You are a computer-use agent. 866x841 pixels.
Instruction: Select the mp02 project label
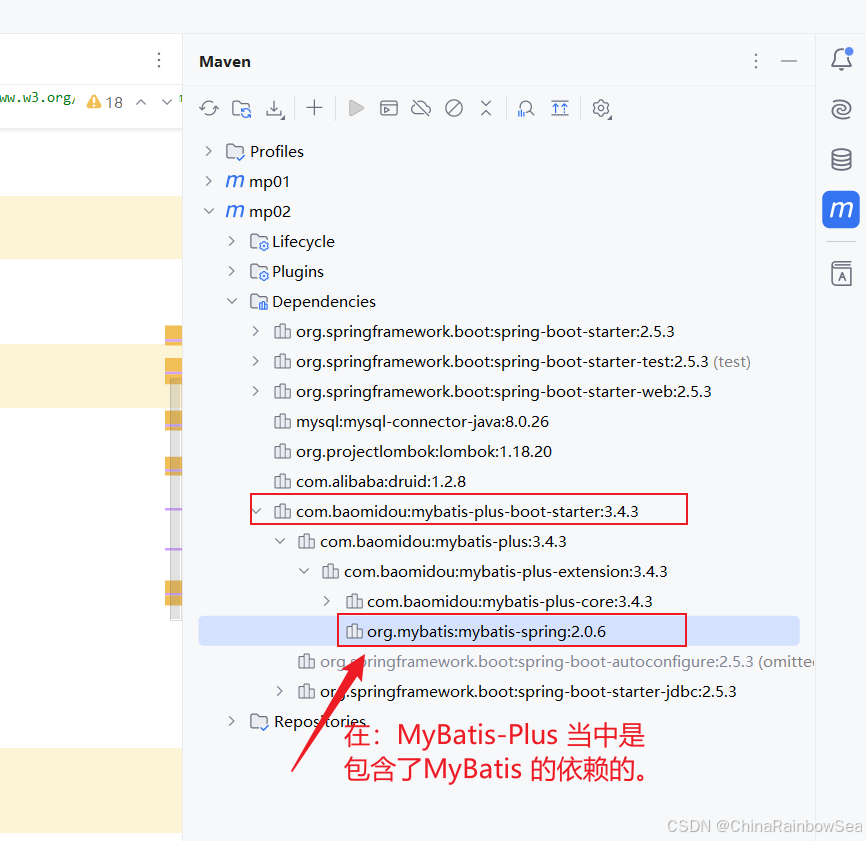pyautogui.click(x=270, y=211)
